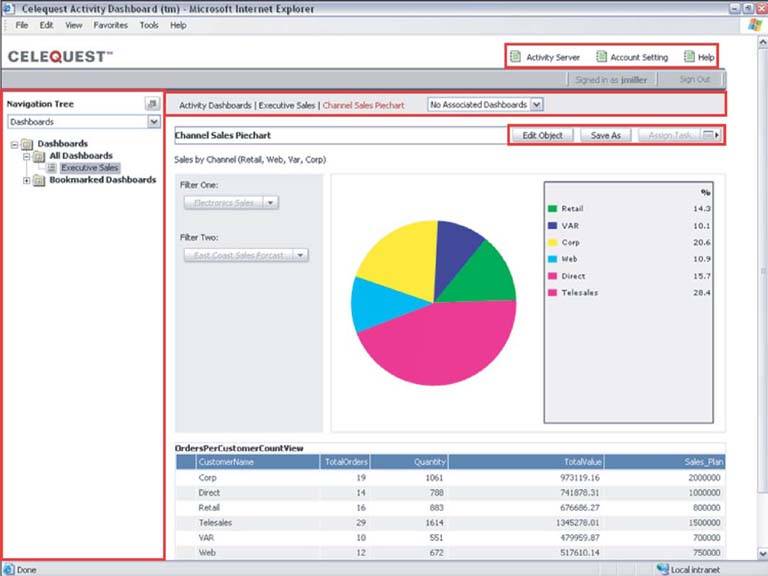Click the Executive Sales dashboard list icon
The width and height of the screenshot is (768, 576).
click(52, 168)
